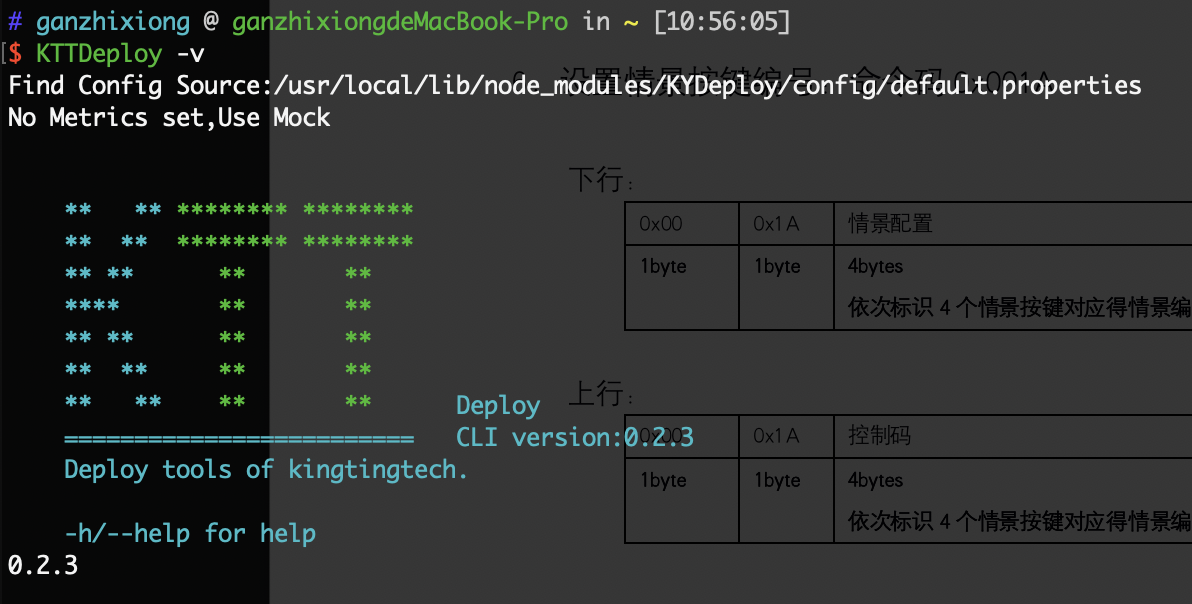Click "Deploy tools of kingtingtech." line
The height and width of the screenshot is (604, 1192).
pos(265,470)
